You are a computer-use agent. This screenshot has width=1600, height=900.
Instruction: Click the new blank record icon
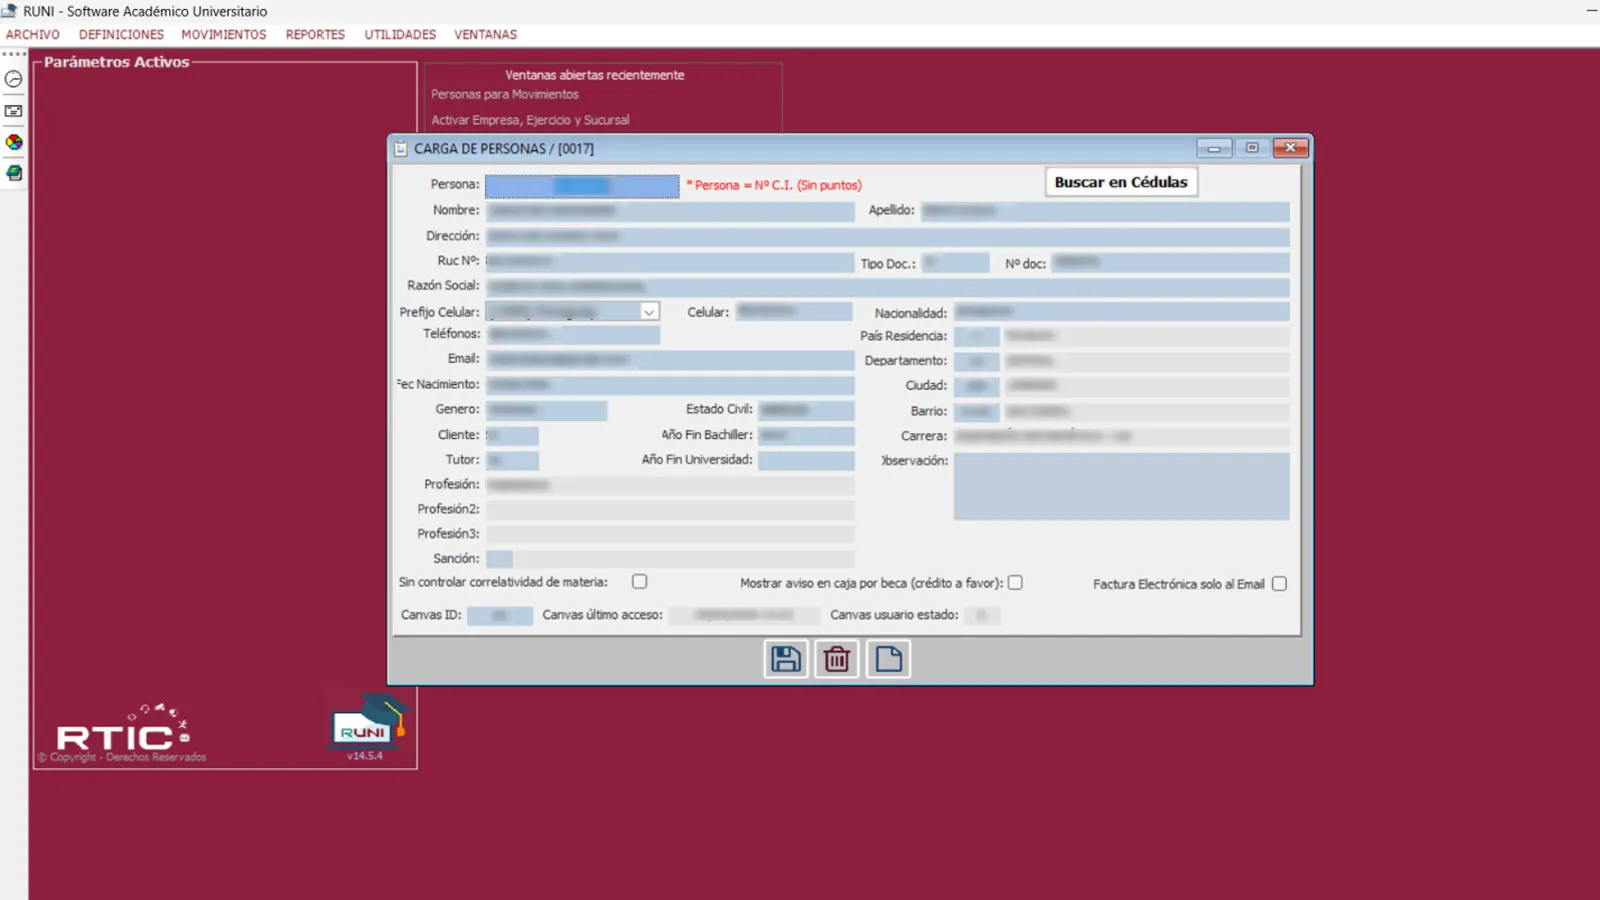888,659
